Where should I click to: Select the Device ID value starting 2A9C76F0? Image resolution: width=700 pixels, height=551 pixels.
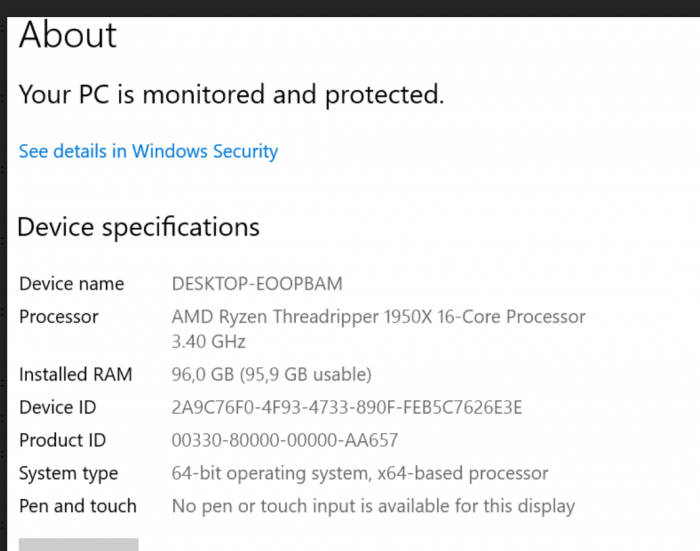click(x=347, y=408)
